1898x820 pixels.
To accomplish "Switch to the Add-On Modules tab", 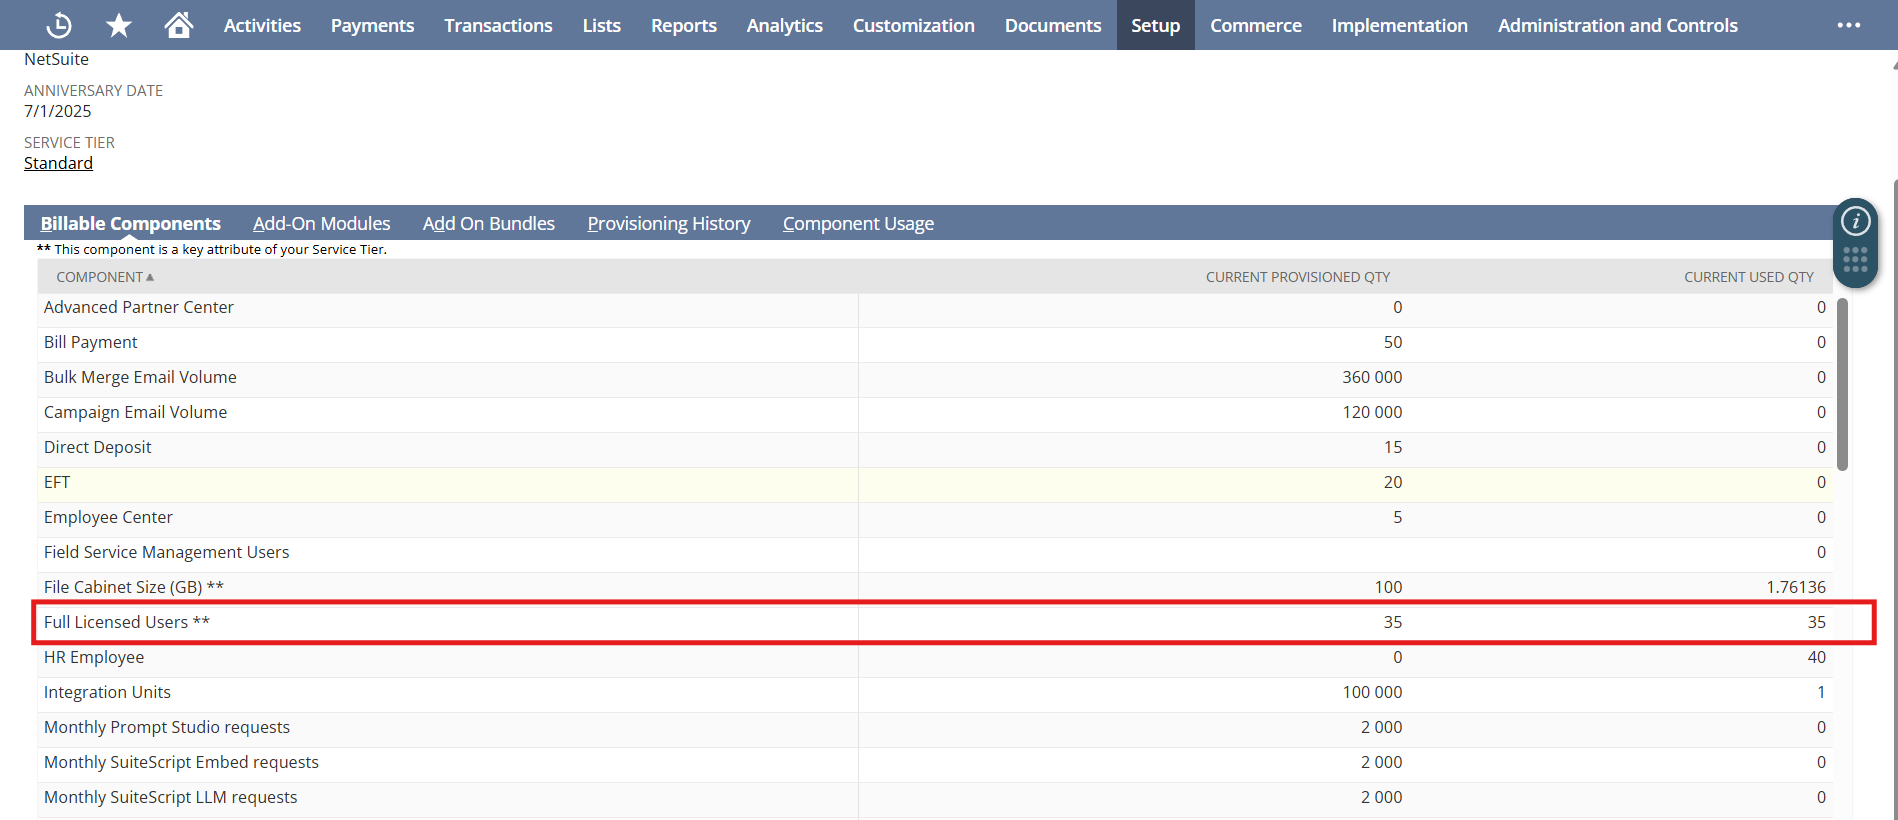I will tap(321, 224).
